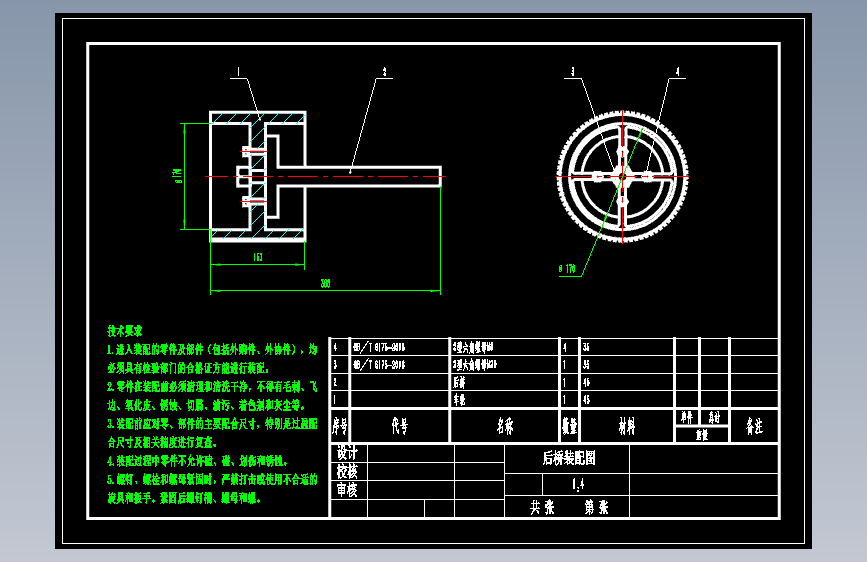Click the GB/T 6175 code in row 3
Viewport: 867px width, 562px height.
click(379, 365)
